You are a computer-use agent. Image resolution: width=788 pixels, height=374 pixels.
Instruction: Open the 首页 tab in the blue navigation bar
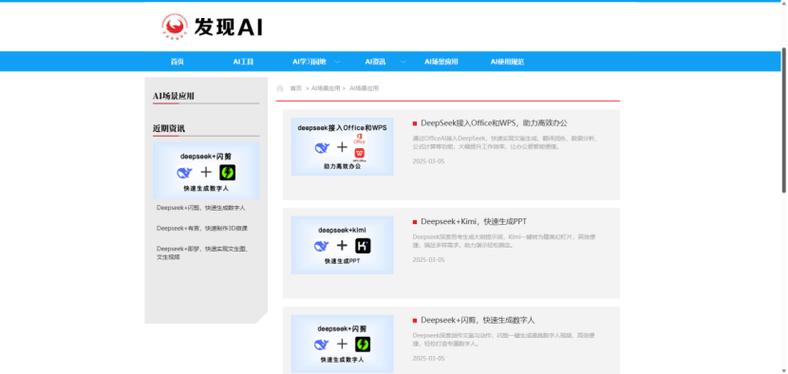177,62
